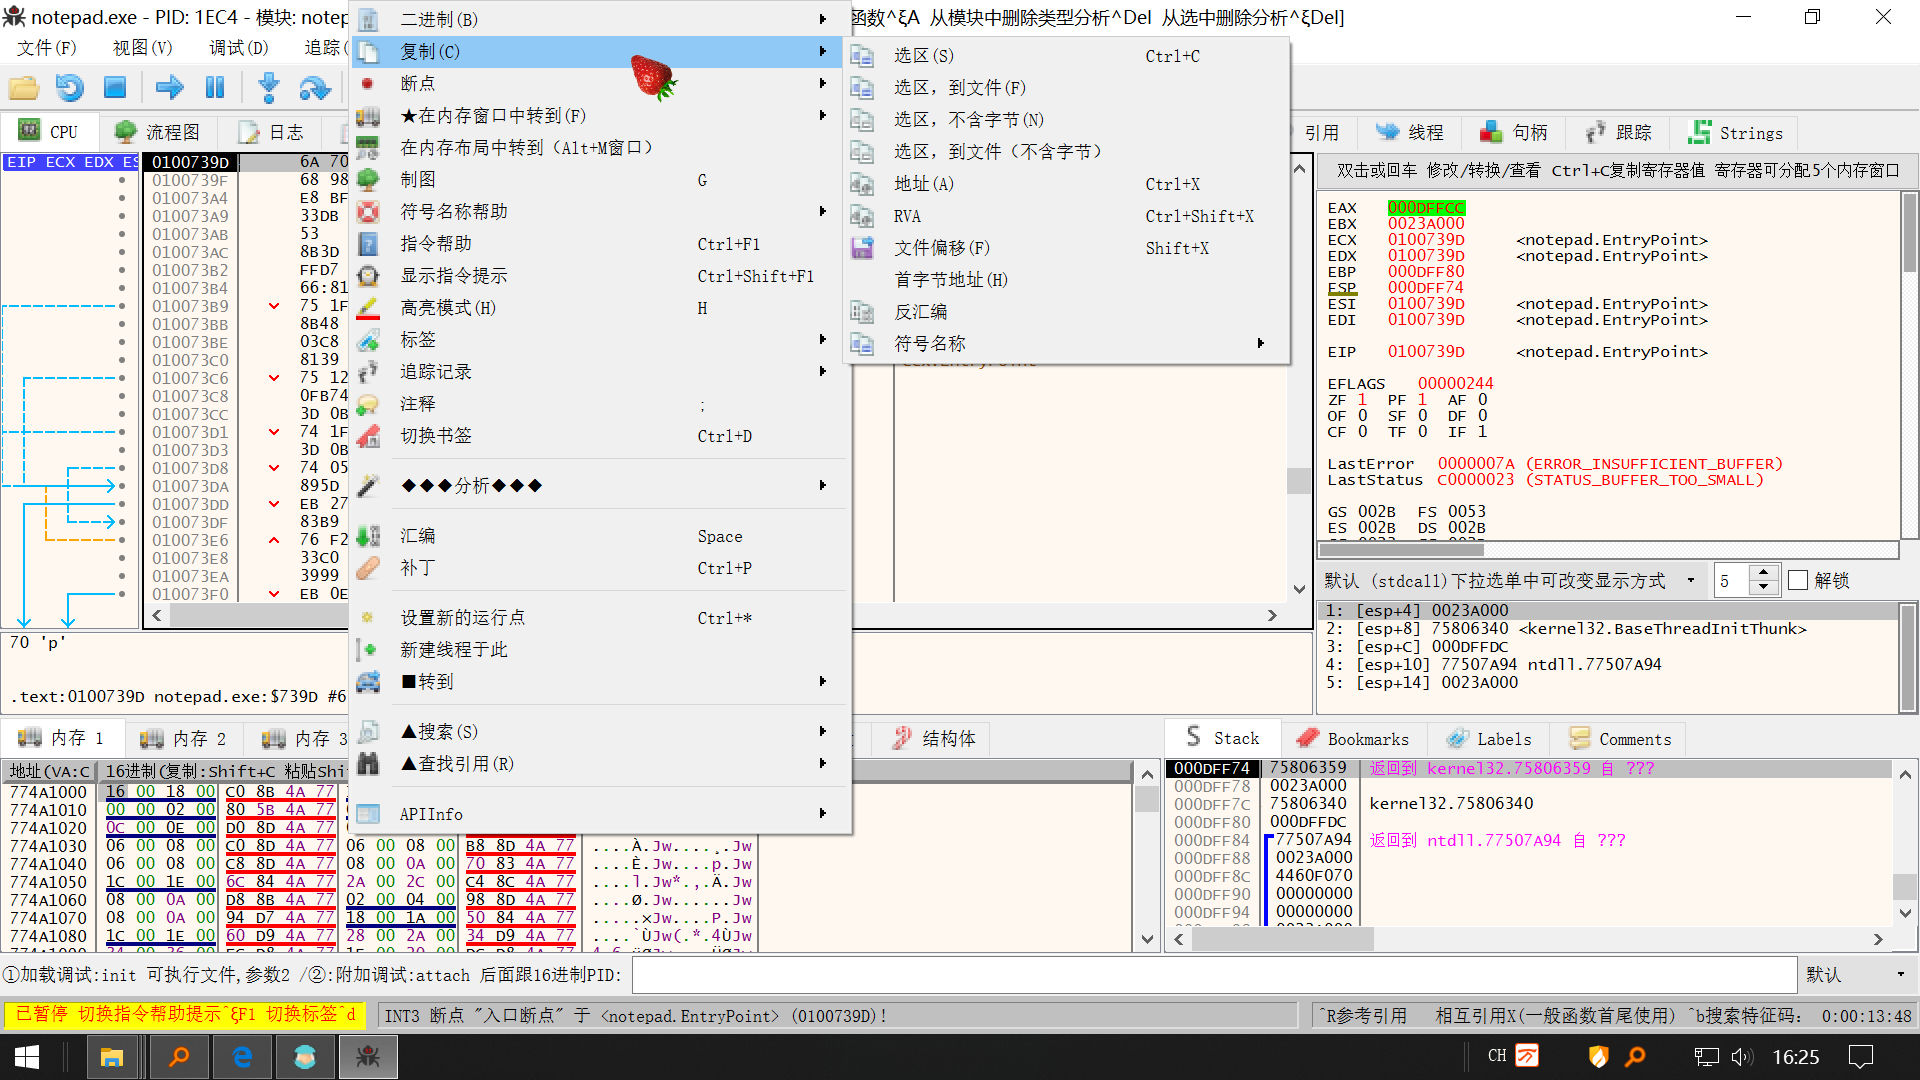The width and height of the screenshot is (1920, 1080).
Task: Copy 反汇编 disassembly from submenu
Action: tap(1066, 312)
